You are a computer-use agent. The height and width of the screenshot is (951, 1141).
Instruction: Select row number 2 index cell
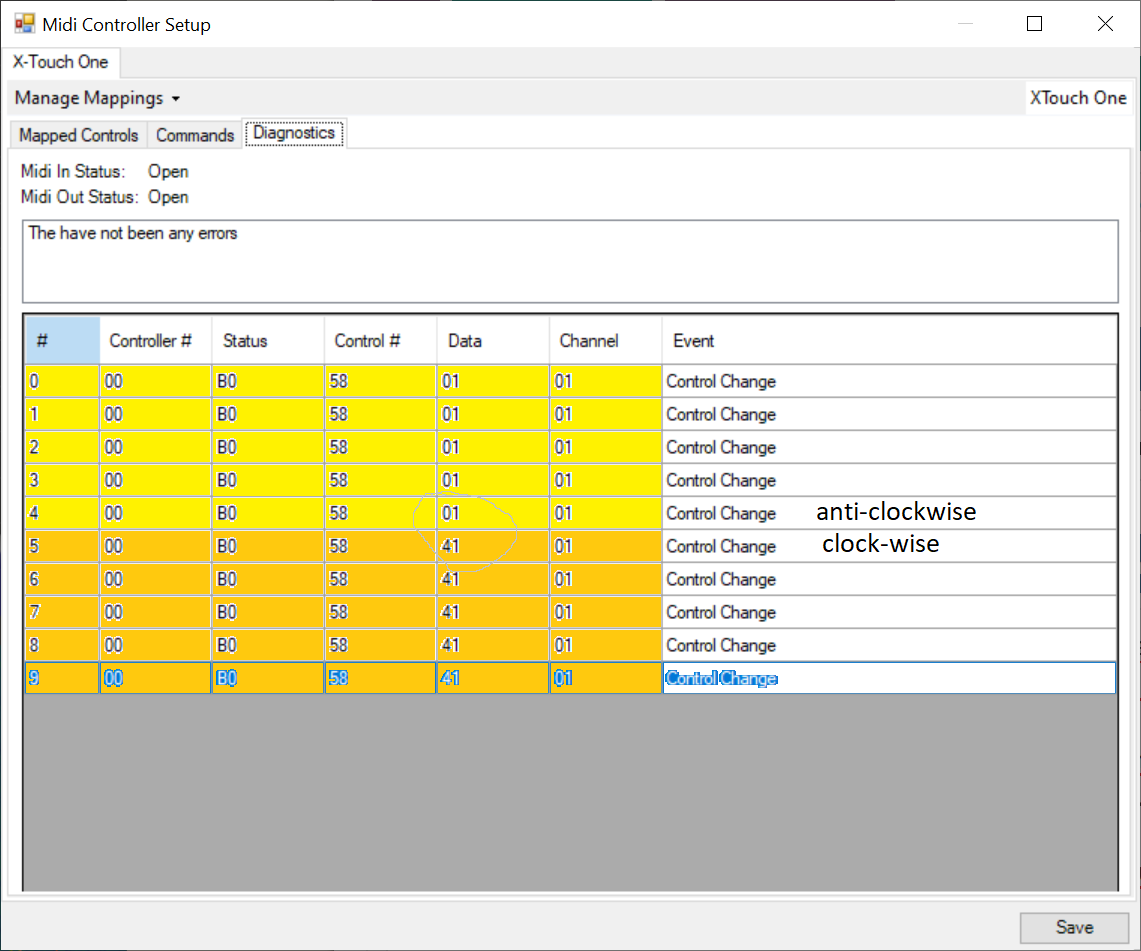pyautogui.click(x=63, y=447)
